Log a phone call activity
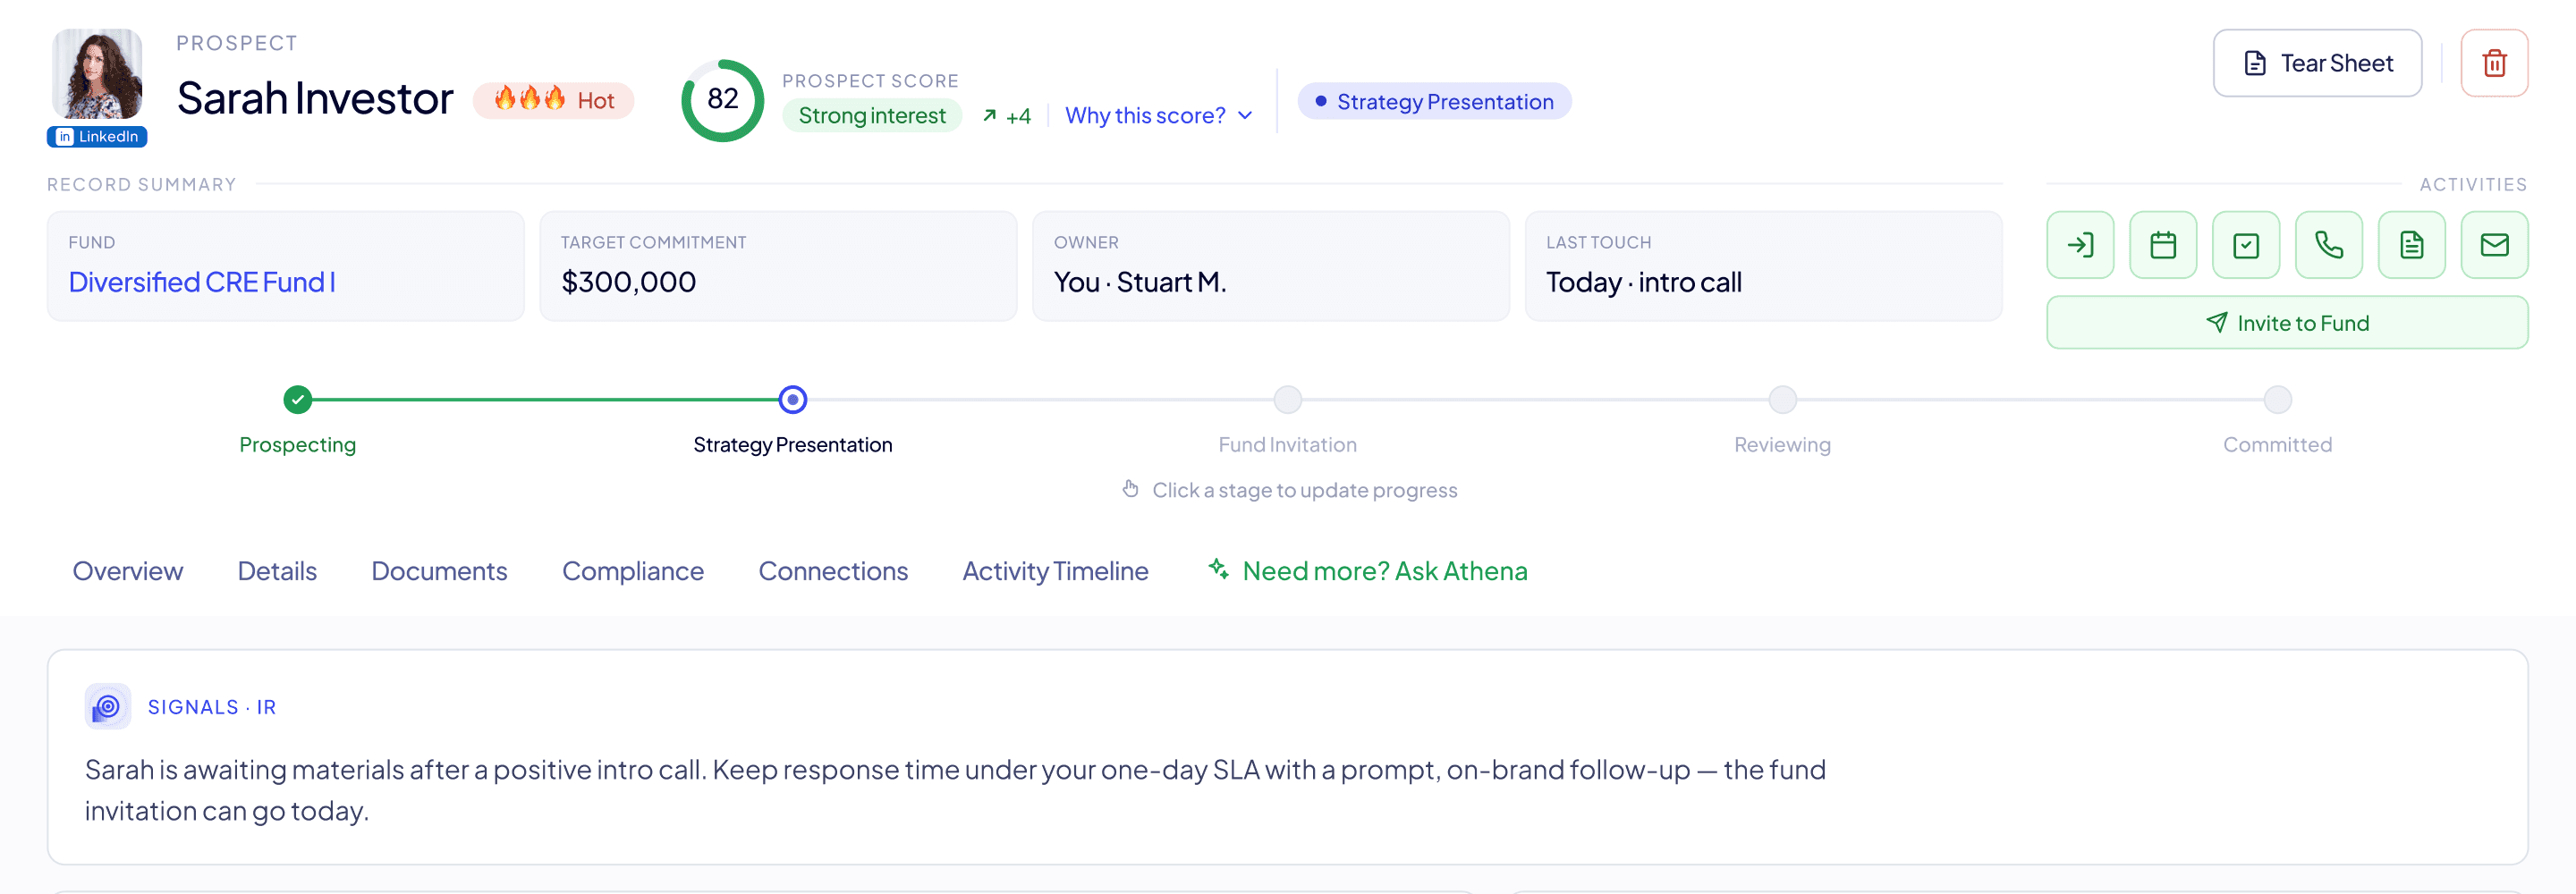Viewport: 2576px width, 894px height. (2329, 245)
